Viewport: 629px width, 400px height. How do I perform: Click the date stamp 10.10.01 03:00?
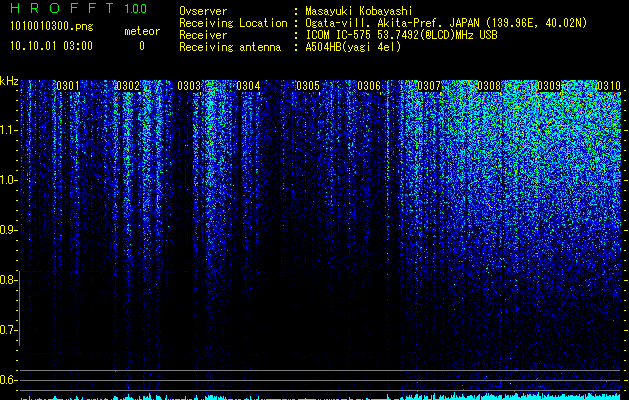coord(51,46)
